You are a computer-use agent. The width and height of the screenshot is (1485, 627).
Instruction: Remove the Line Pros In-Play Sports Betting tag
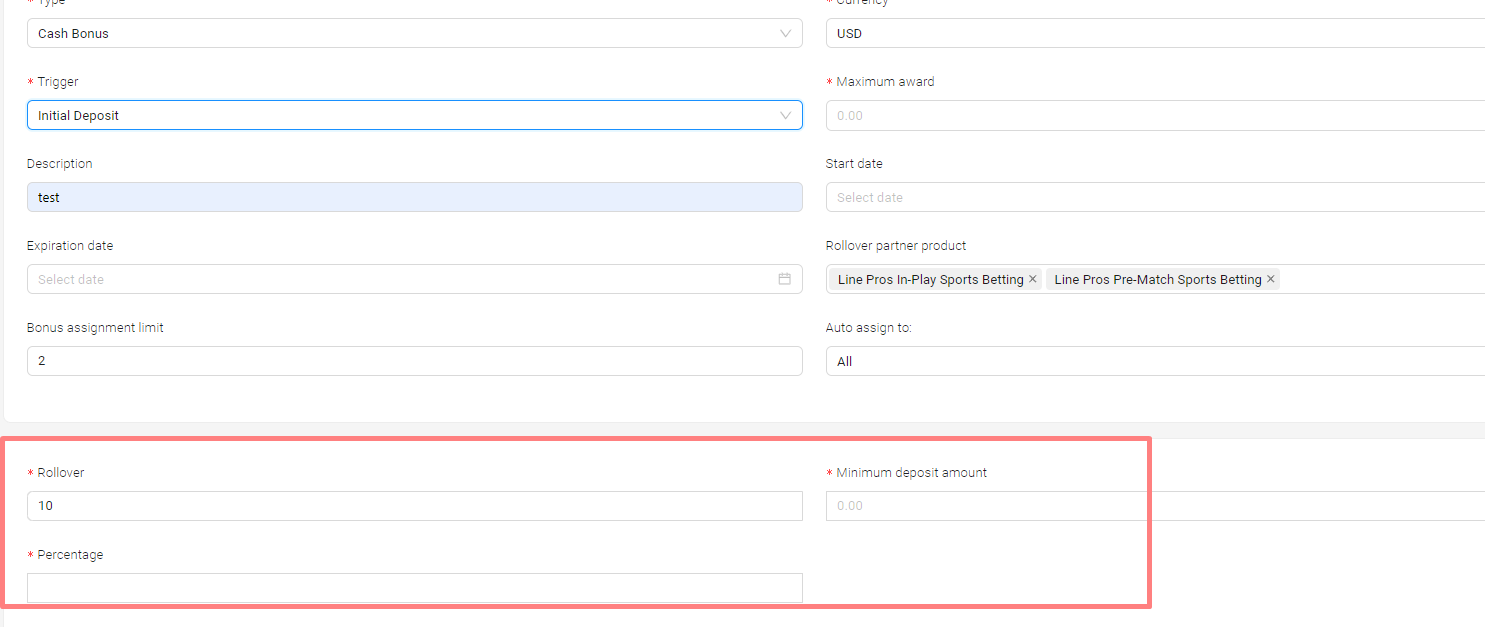1032,279
